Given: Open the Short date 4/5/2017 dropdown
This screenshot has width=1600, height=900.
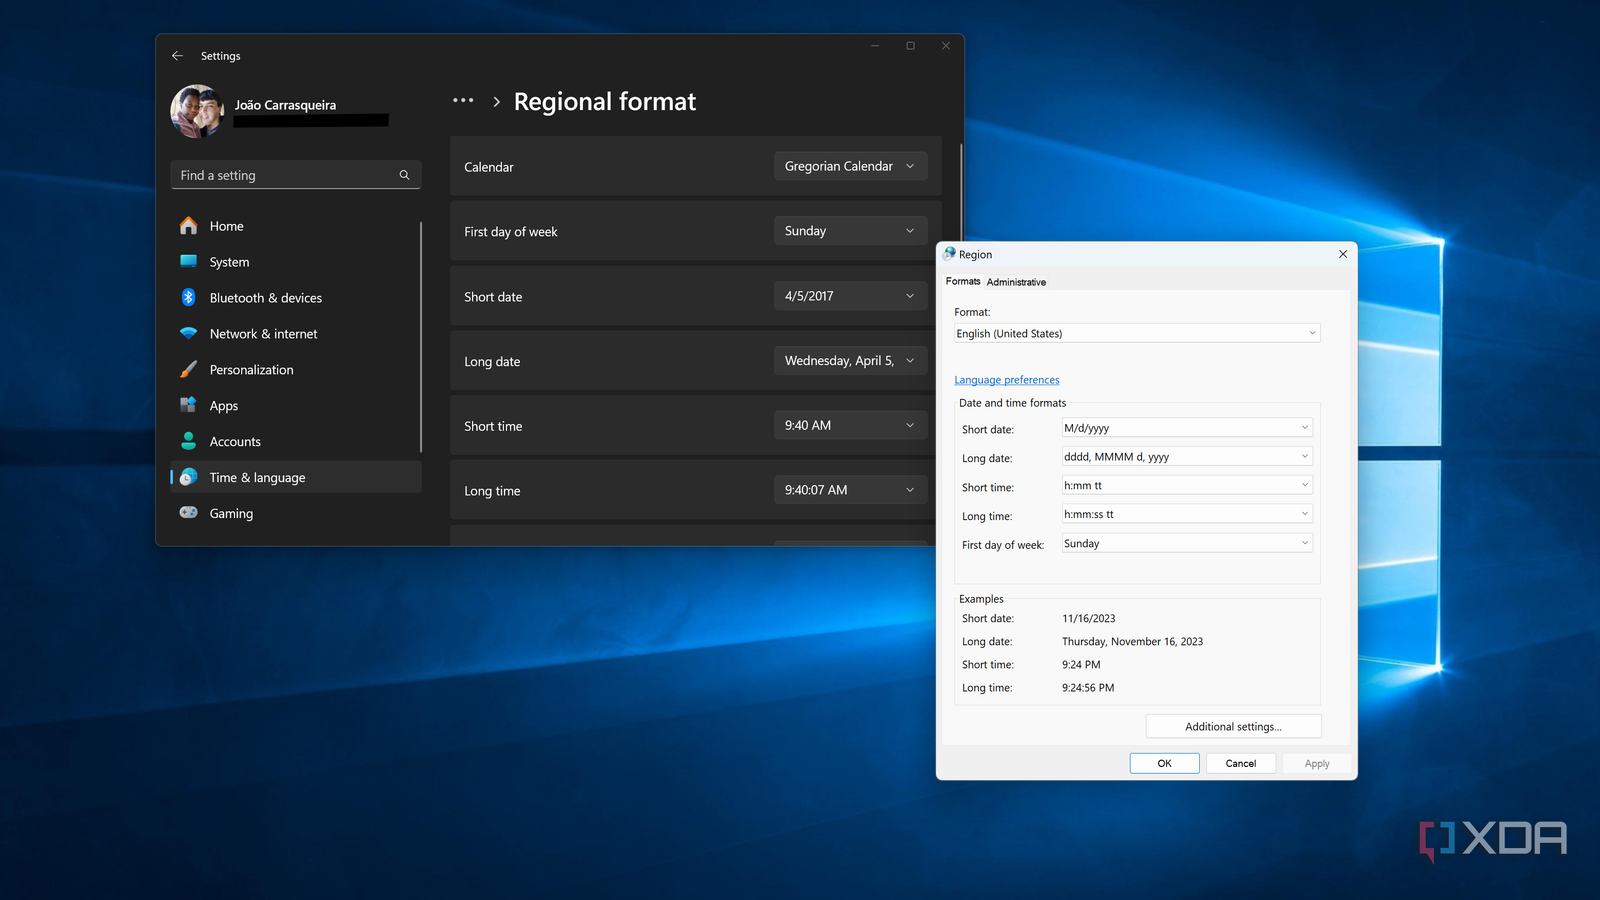Looking at the screenshot, I should click(850, 296).
